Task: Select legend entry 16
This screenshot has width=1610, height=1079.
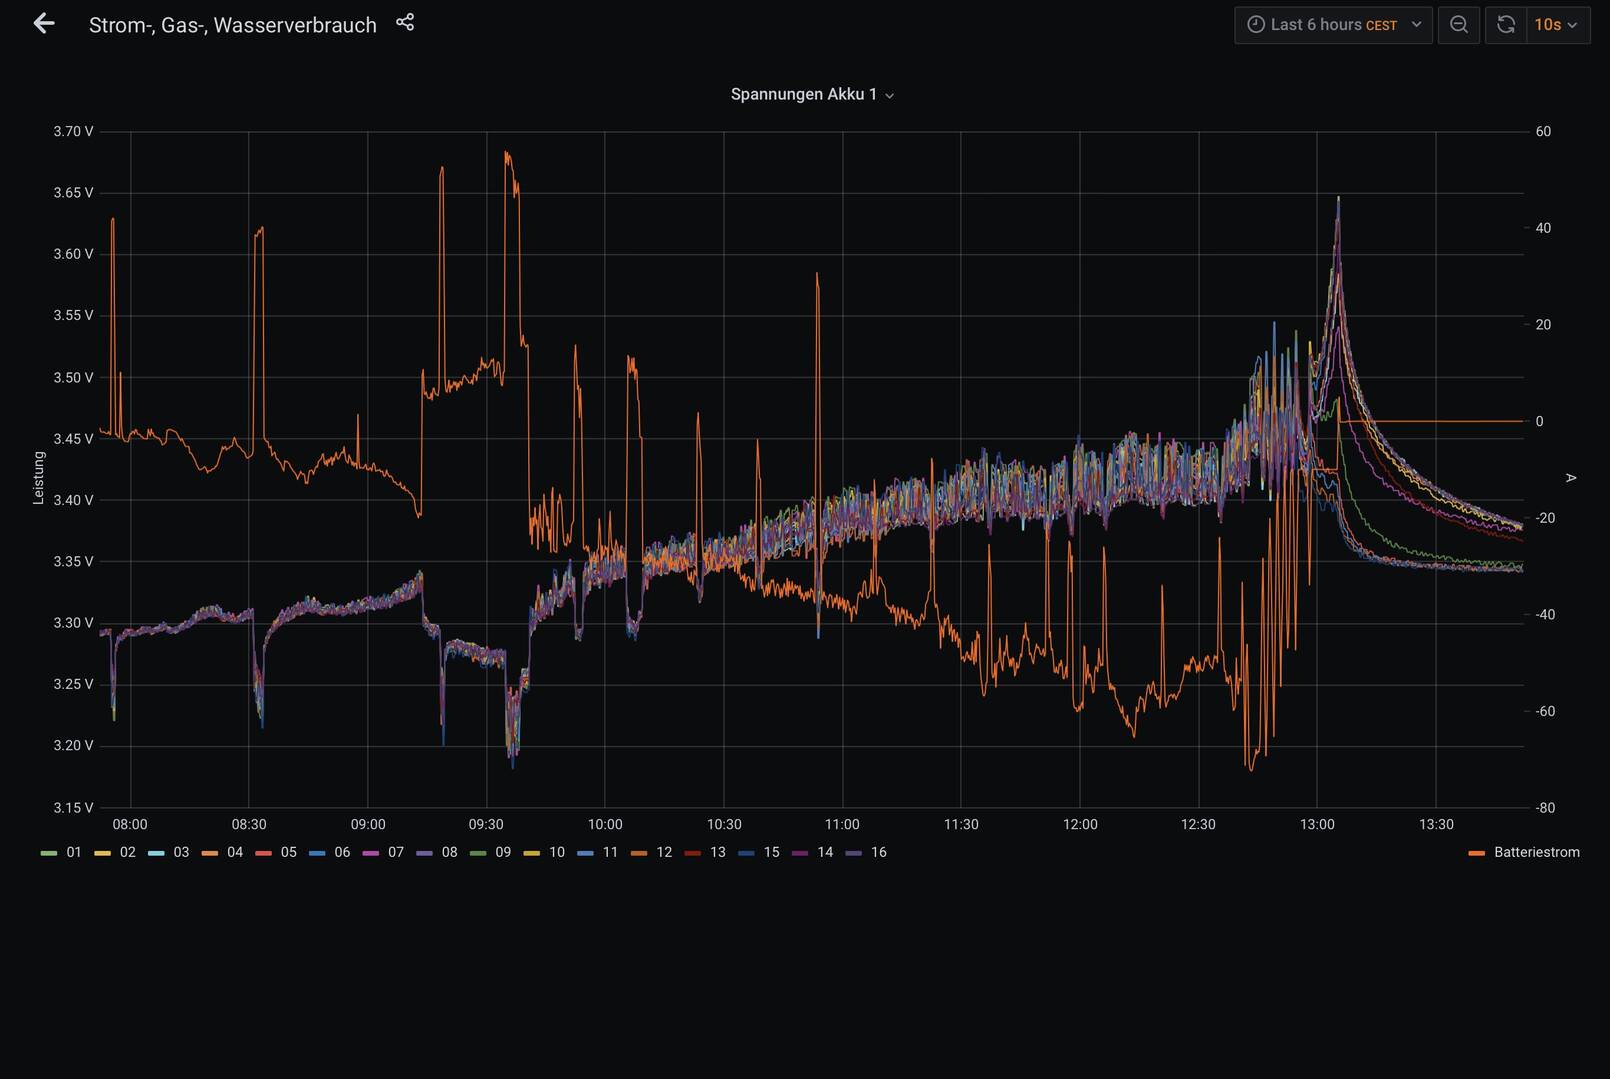Action: pyautogui.click(x=867, y=852)
